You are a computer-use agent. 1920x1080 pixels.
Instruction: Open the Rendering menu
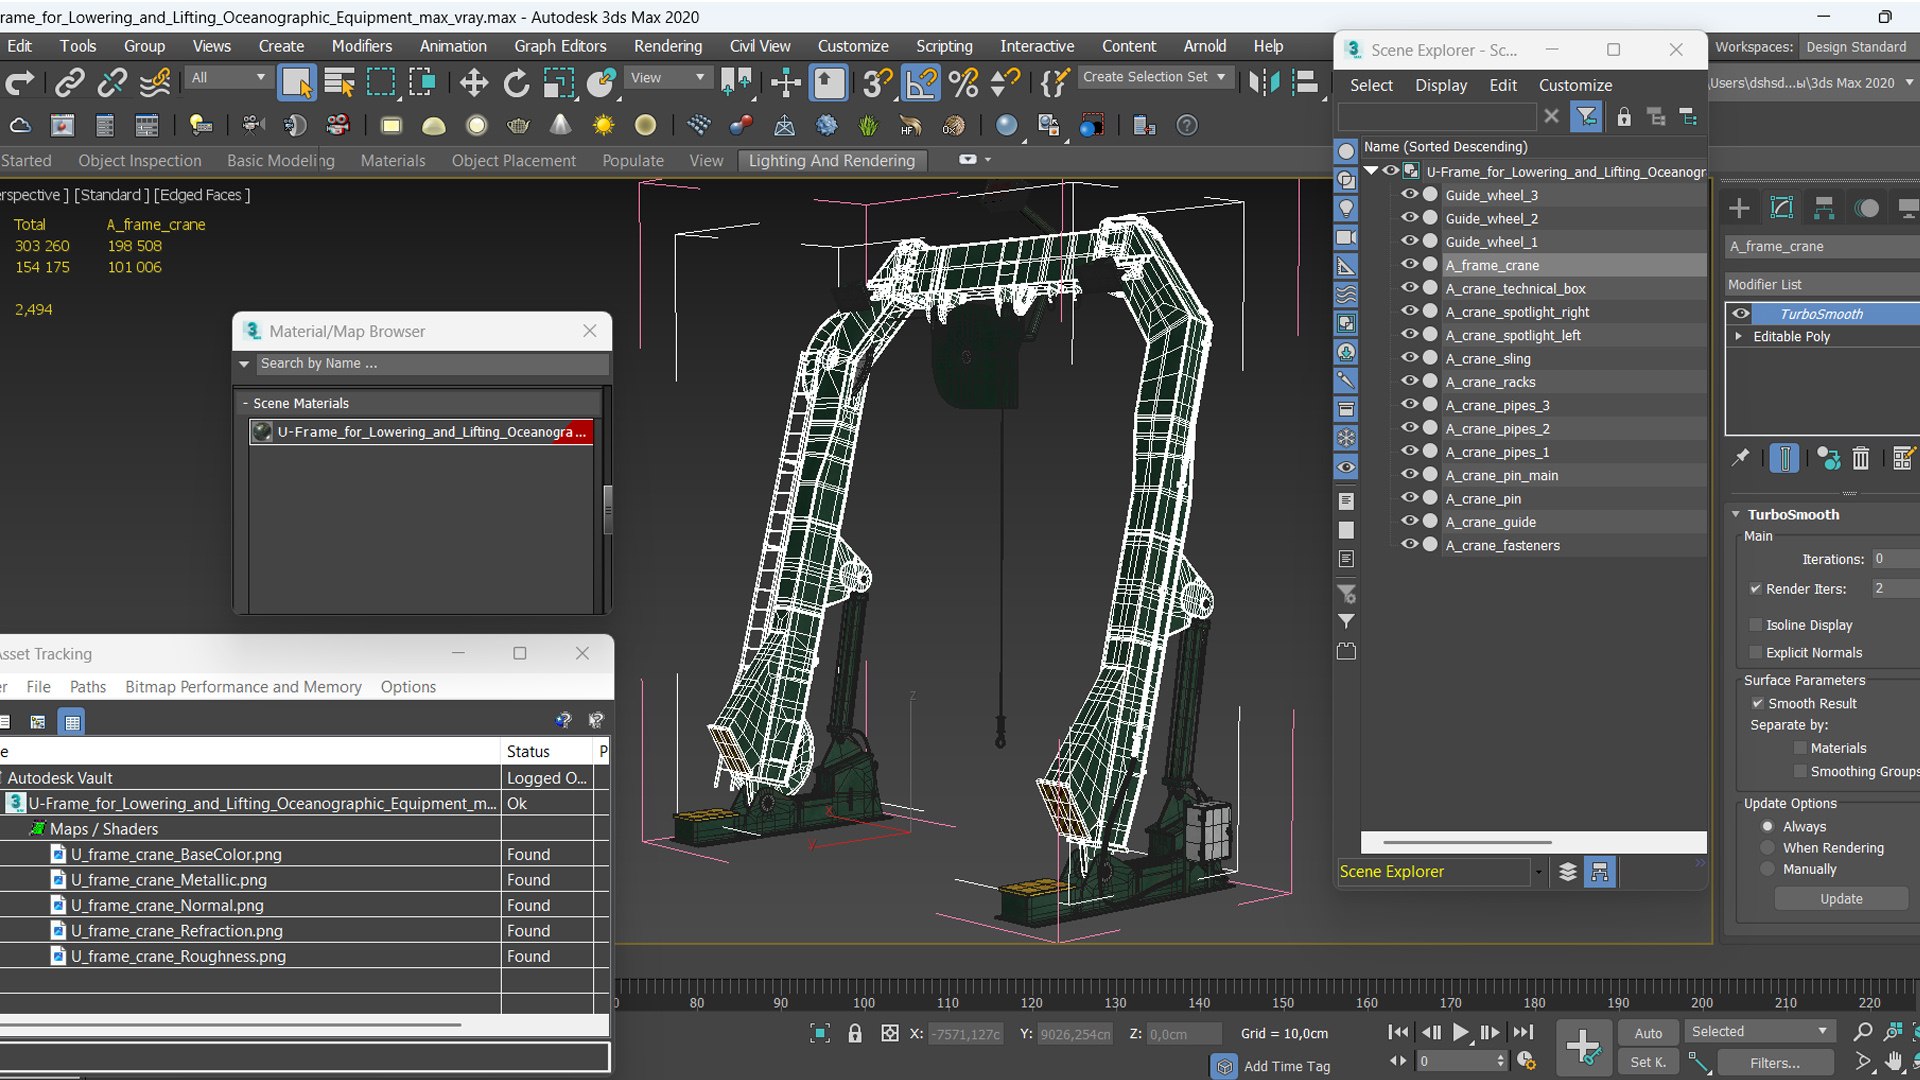[667, 46]
